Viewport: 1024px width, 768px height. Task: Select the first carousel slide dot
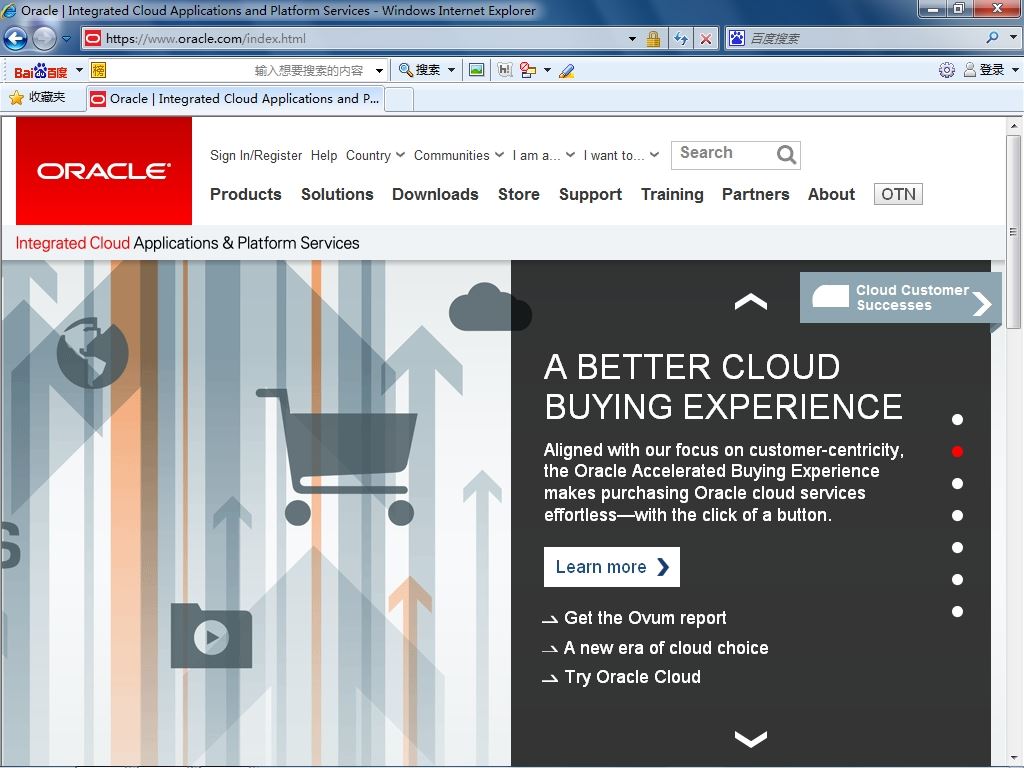(x=957, y=420)
